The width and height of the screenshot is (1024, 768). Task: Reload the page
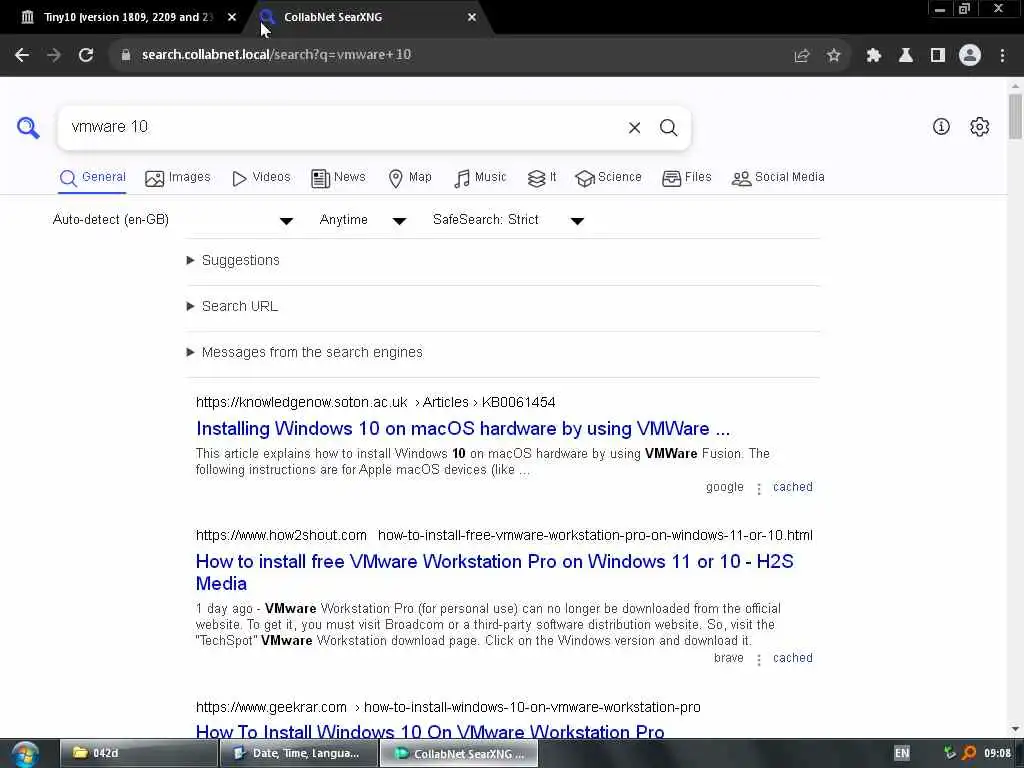86,55
